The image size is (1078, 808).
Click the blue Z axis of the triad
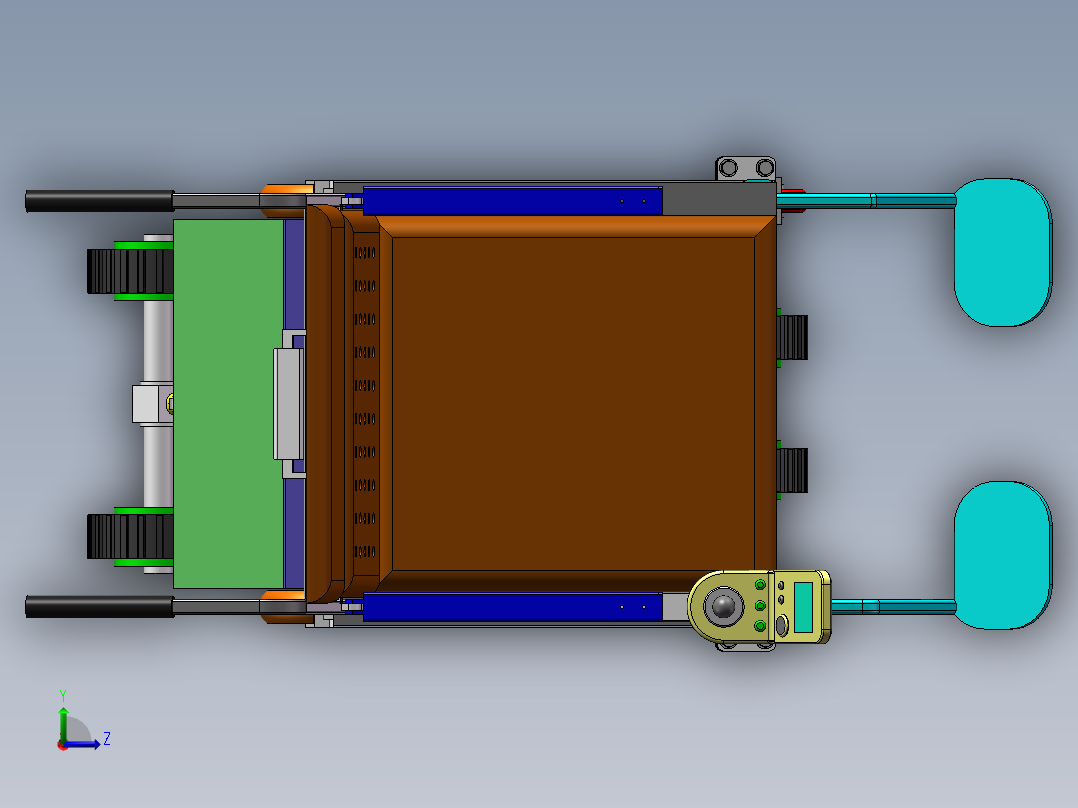click(x=82, y=744)
